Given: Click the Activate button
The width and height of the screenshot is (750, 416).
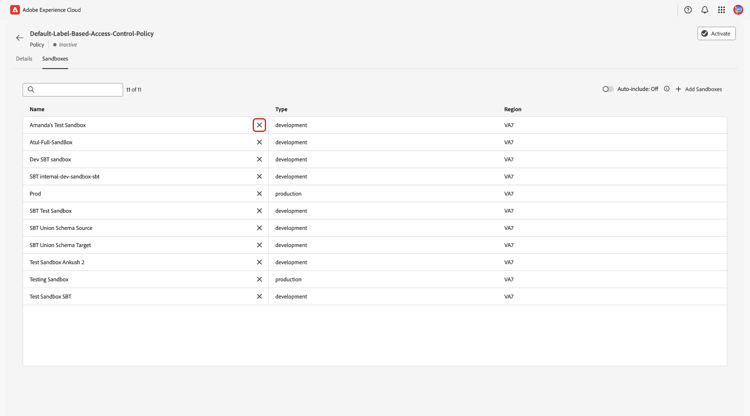Looking at the screenshot, I should click(716, 33).
